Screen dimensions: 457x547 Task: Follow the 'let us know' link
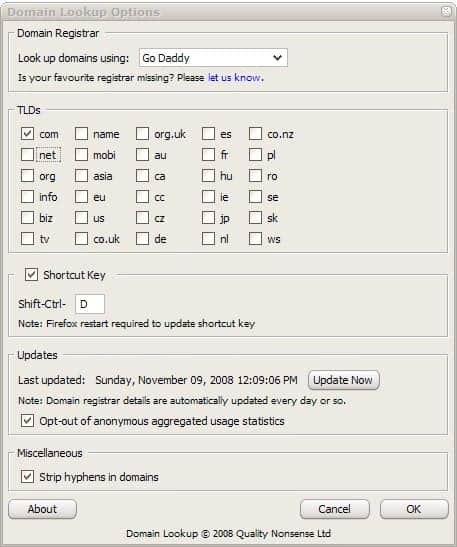tap(234, 77)
